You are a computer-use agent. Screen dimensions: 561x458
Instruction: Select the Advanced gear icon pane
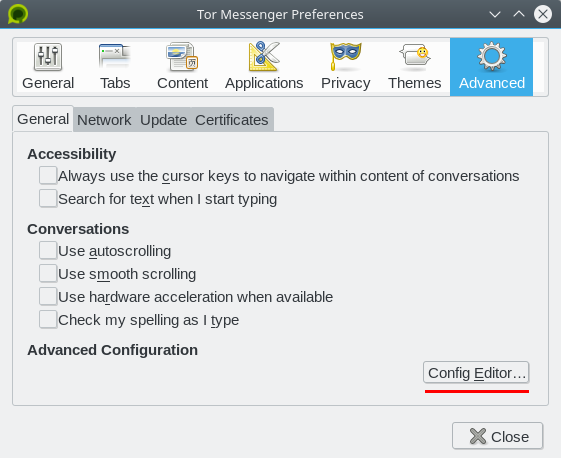(x=492, y=67)
